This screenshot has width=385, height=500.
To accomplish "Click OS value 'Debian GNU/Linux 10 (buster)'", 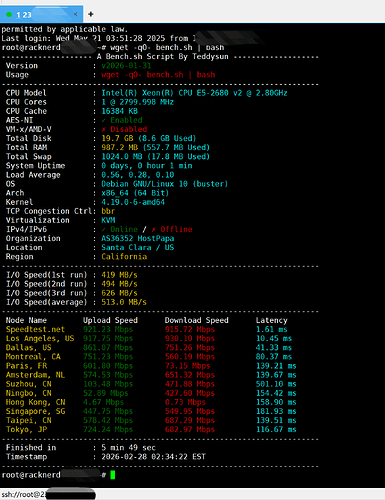I will (x=165, y=184).
